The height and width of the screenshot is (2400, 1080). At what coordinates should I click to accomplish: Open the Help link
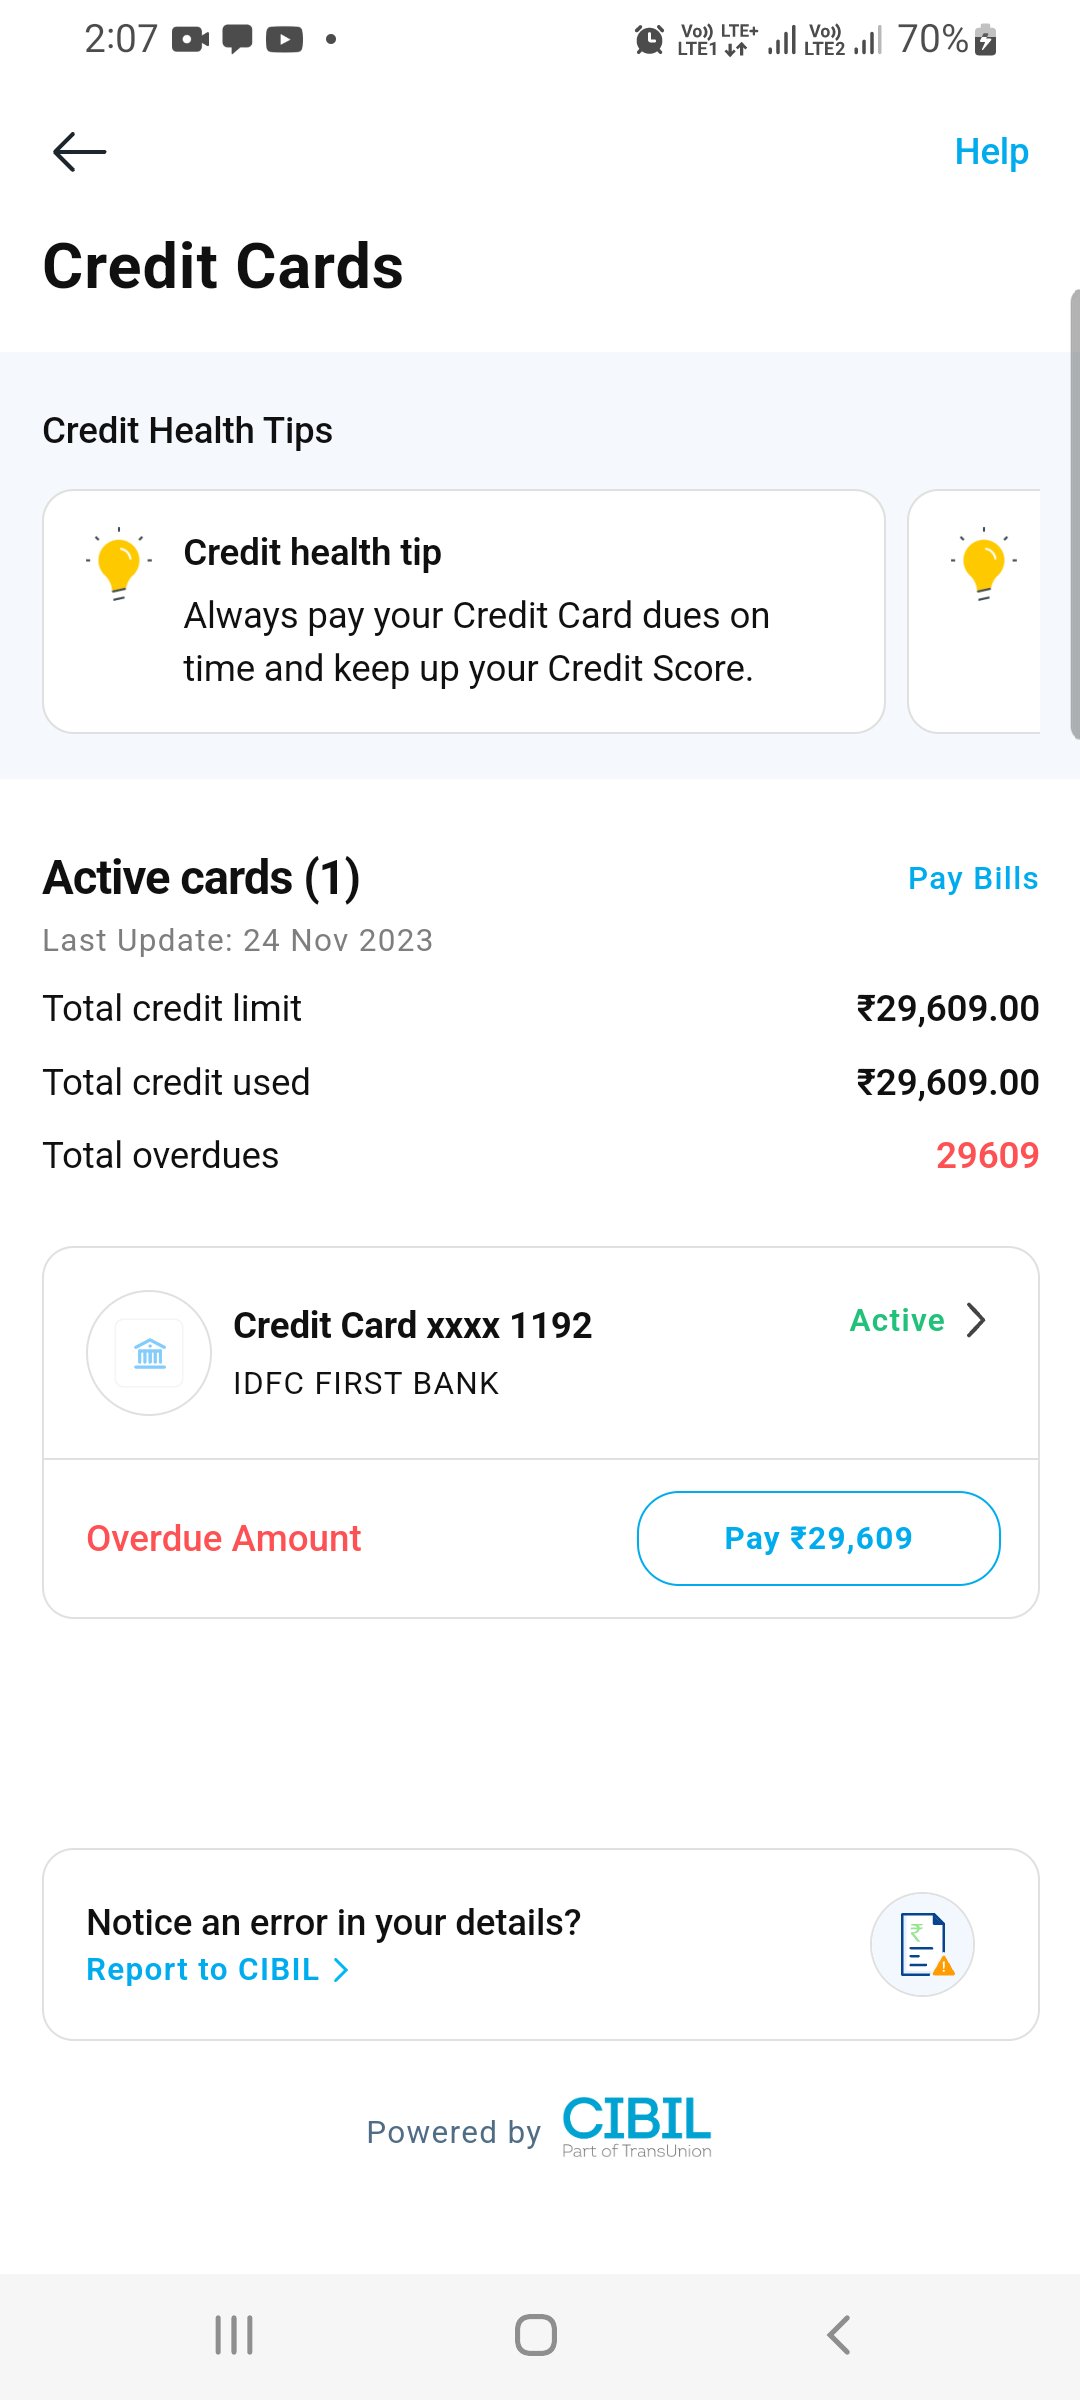click(990, 152)
